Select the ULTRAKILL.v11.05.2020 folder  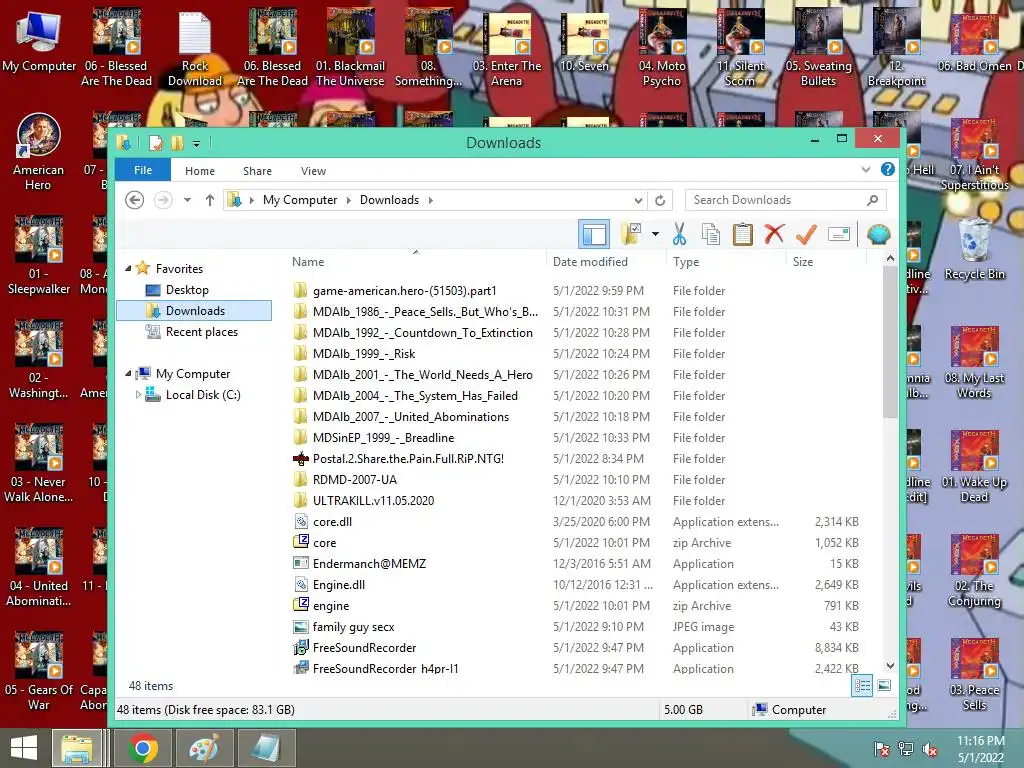coord(373,500)
